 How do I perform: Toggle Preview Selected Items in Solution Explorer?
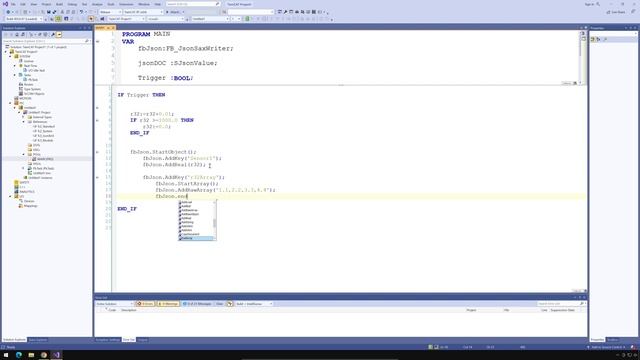(x=59, y=35)
